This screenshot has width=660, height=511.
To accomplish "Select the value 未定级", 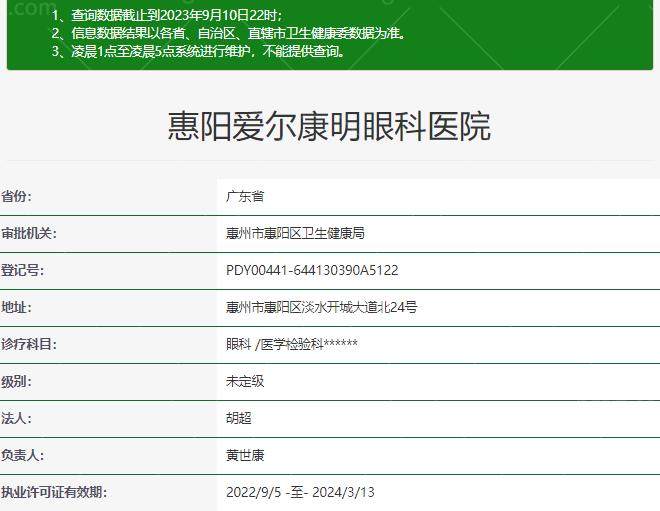I will tap(245, 381).
